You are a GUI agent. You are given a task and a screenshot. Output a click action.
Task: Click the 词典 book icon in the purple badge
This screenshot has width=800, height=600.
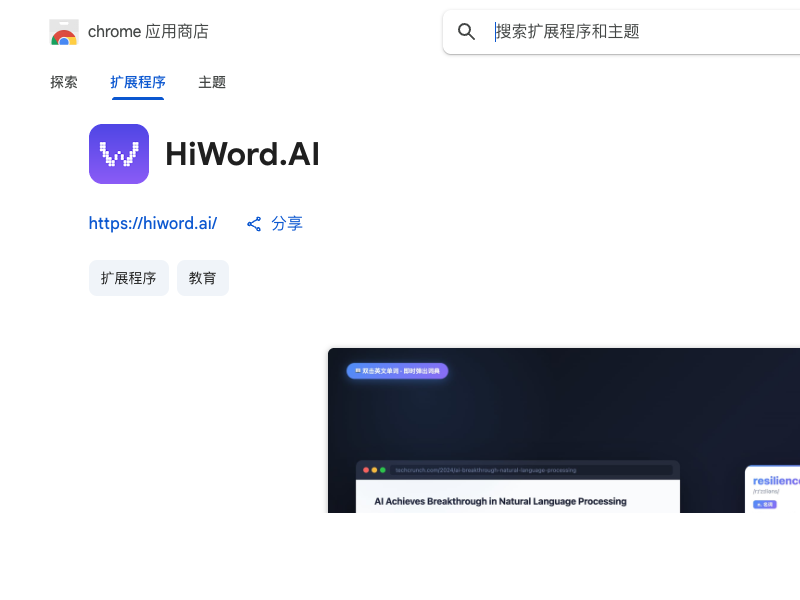click(356, 371)
